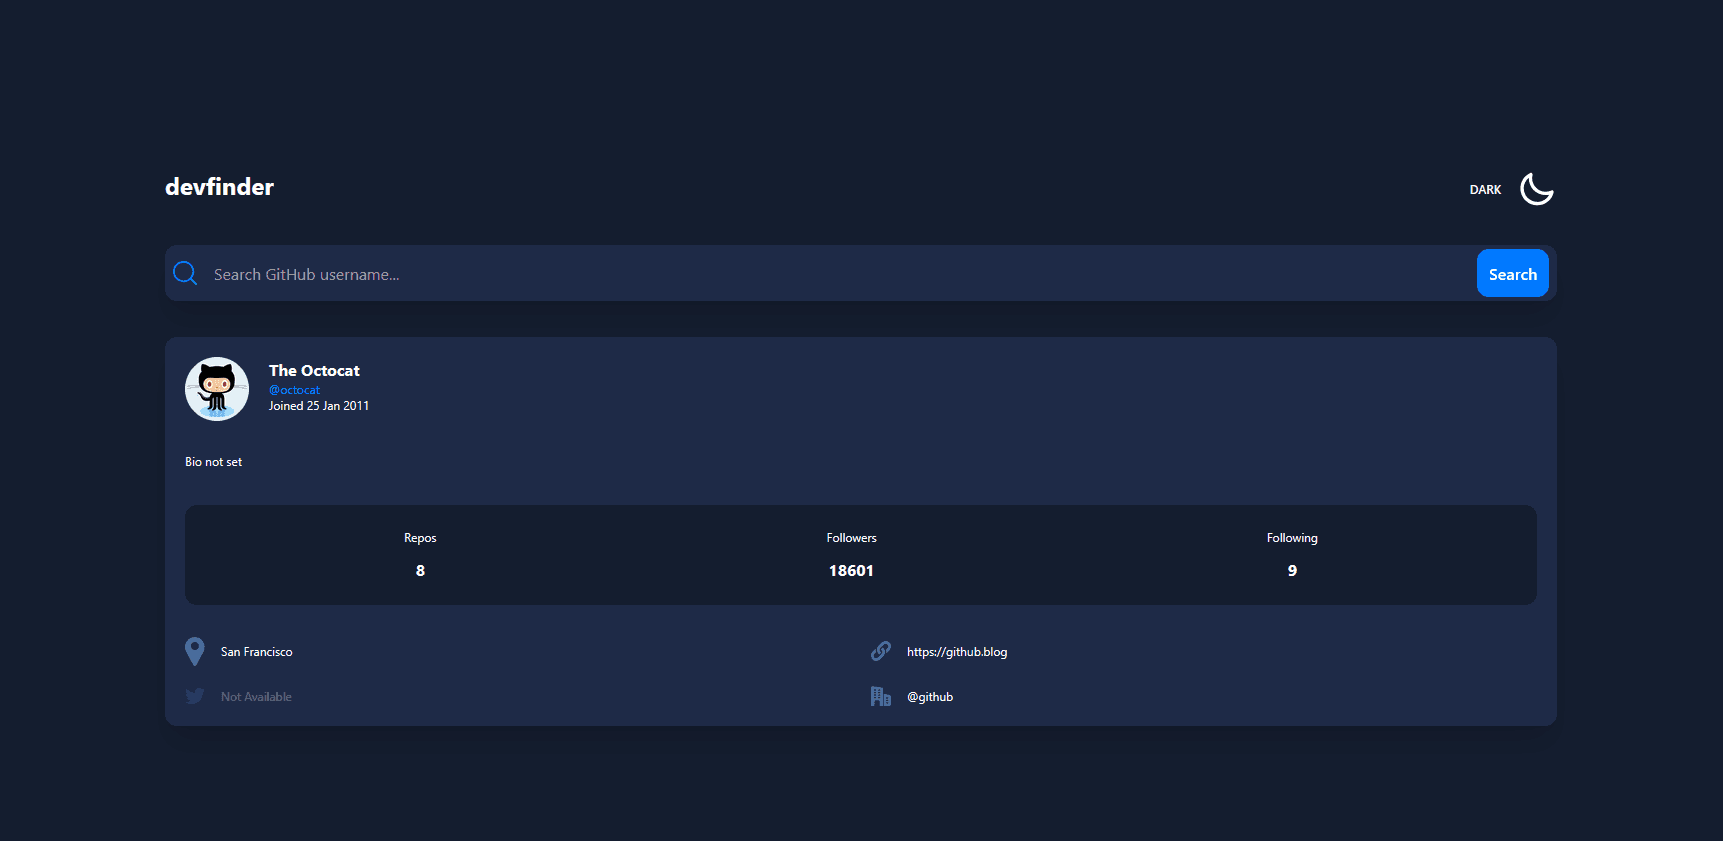
Task: Click the Following label
Action: [x=1292, y=538]
